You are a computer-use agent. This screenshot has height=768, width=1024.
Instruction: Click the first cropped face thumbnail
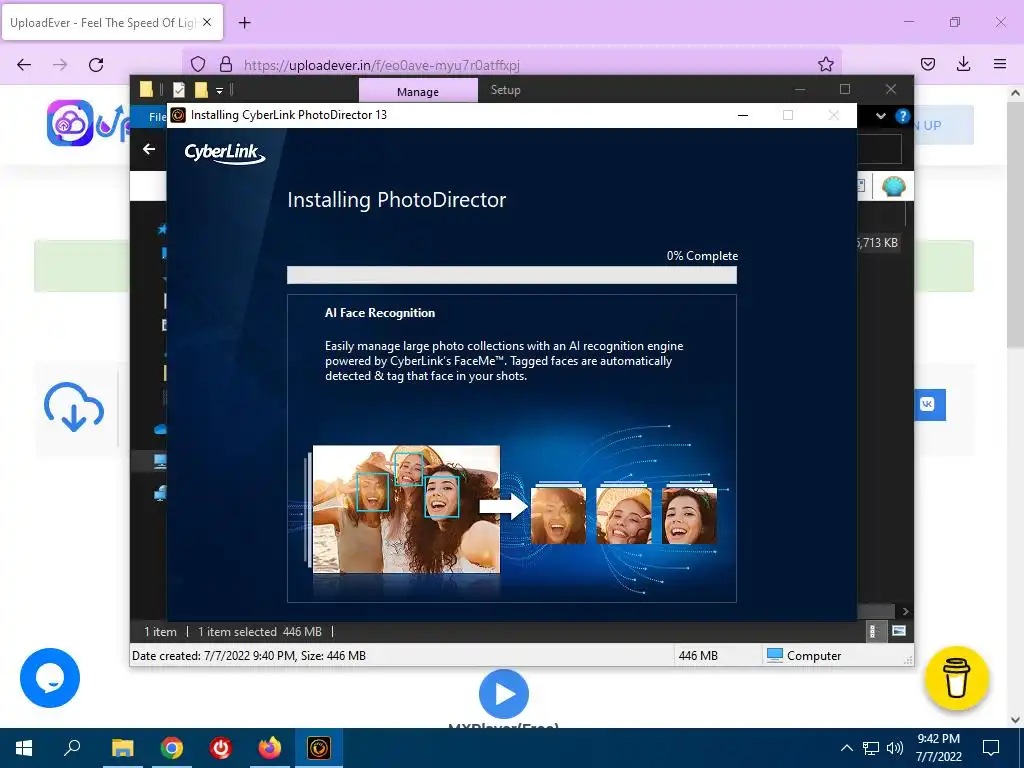(558, 516)
